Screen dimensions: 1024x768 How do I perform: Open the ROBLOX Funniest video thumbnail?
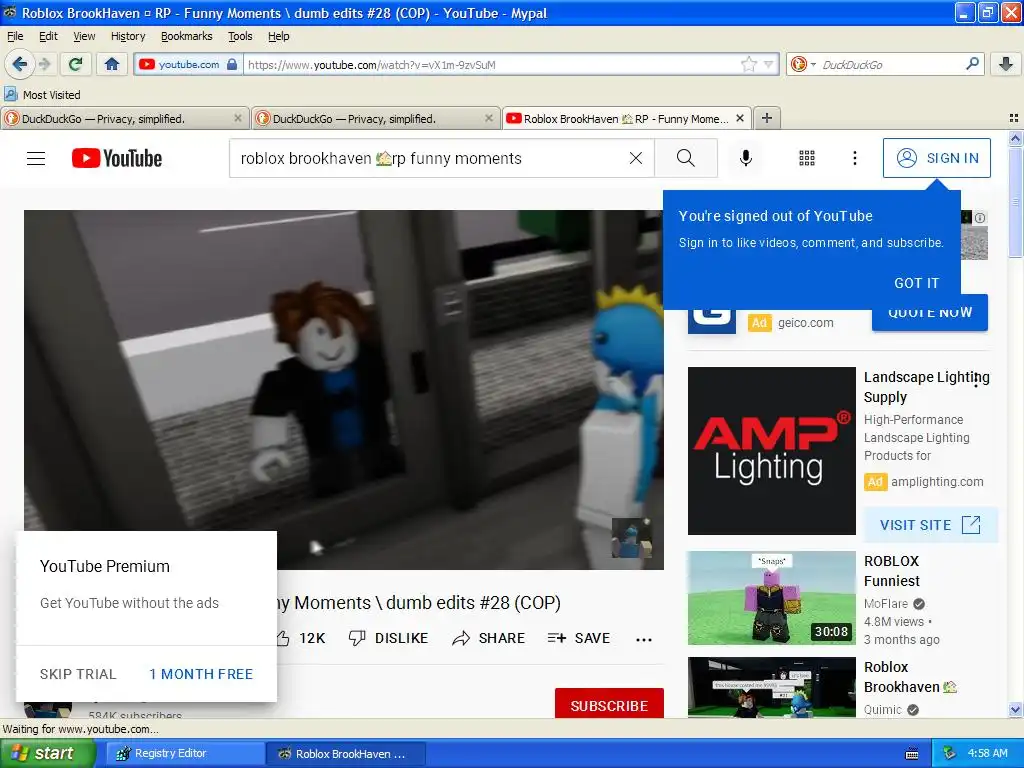771,598
